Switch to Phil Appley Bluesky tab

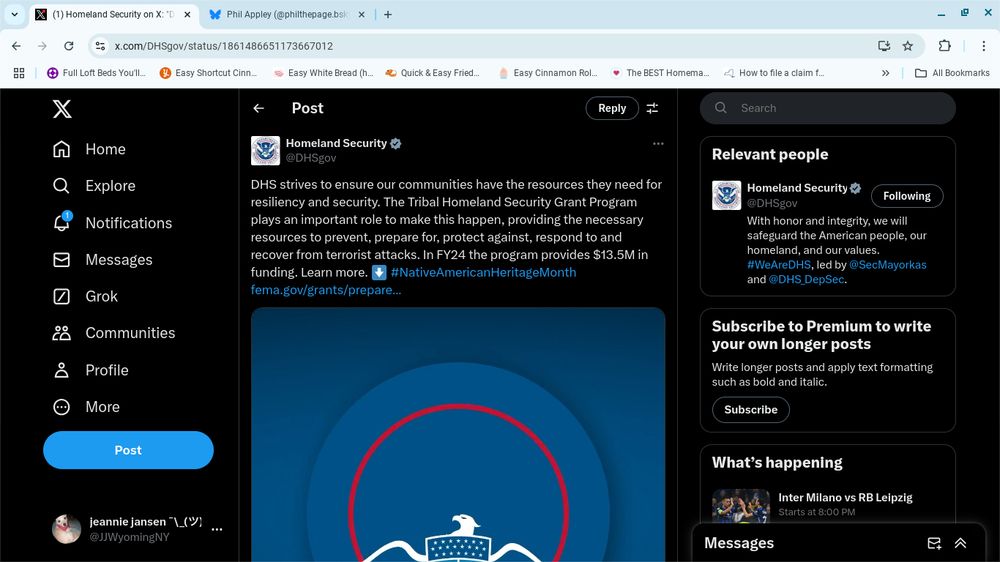[x=288, y=14]
